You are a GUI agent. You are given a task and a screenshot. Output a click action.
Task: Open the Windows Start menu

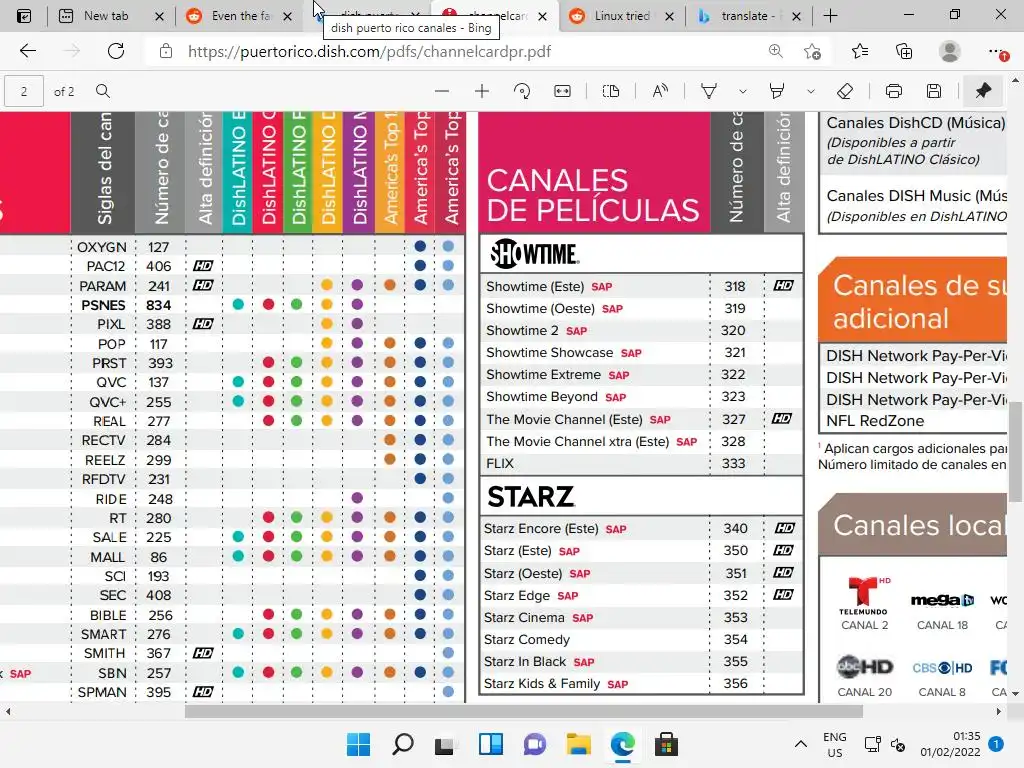click(359, 744)
